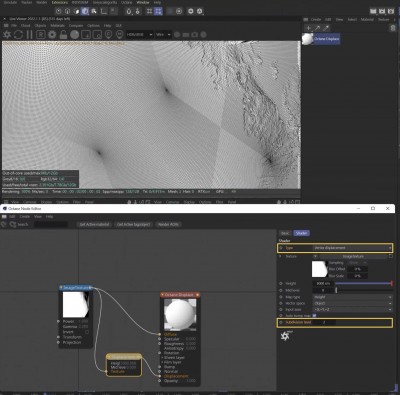Toggle the lock resolution padlock icon
This screenshot has height=395, width=400.
[63, 35]
